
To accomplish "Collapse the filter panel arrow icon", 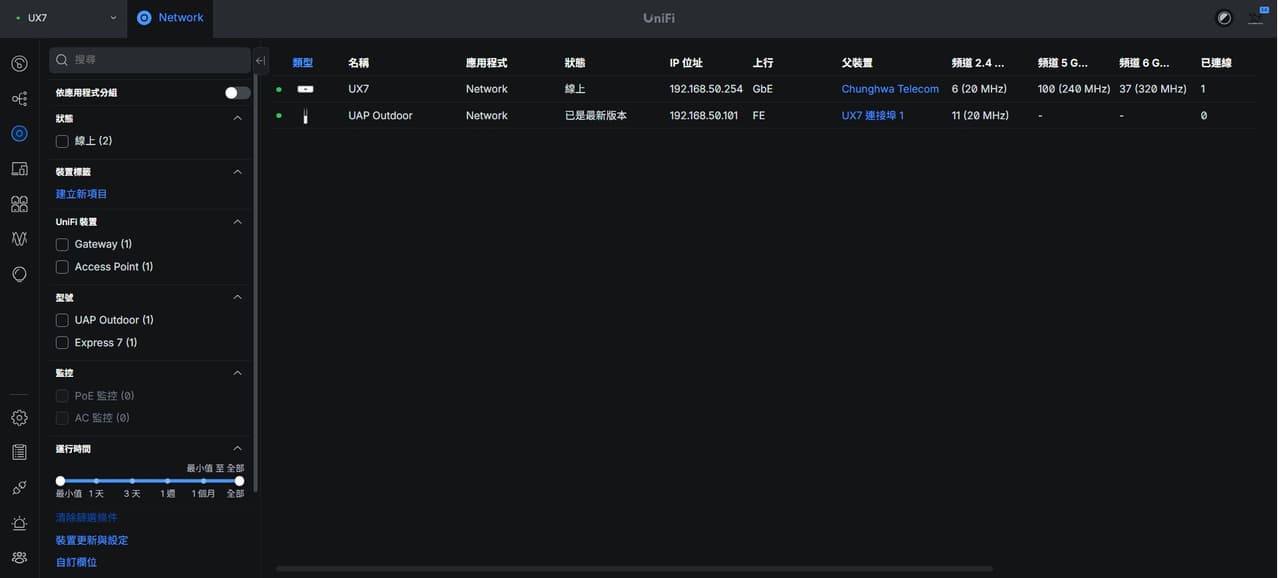I will [261, 60].
